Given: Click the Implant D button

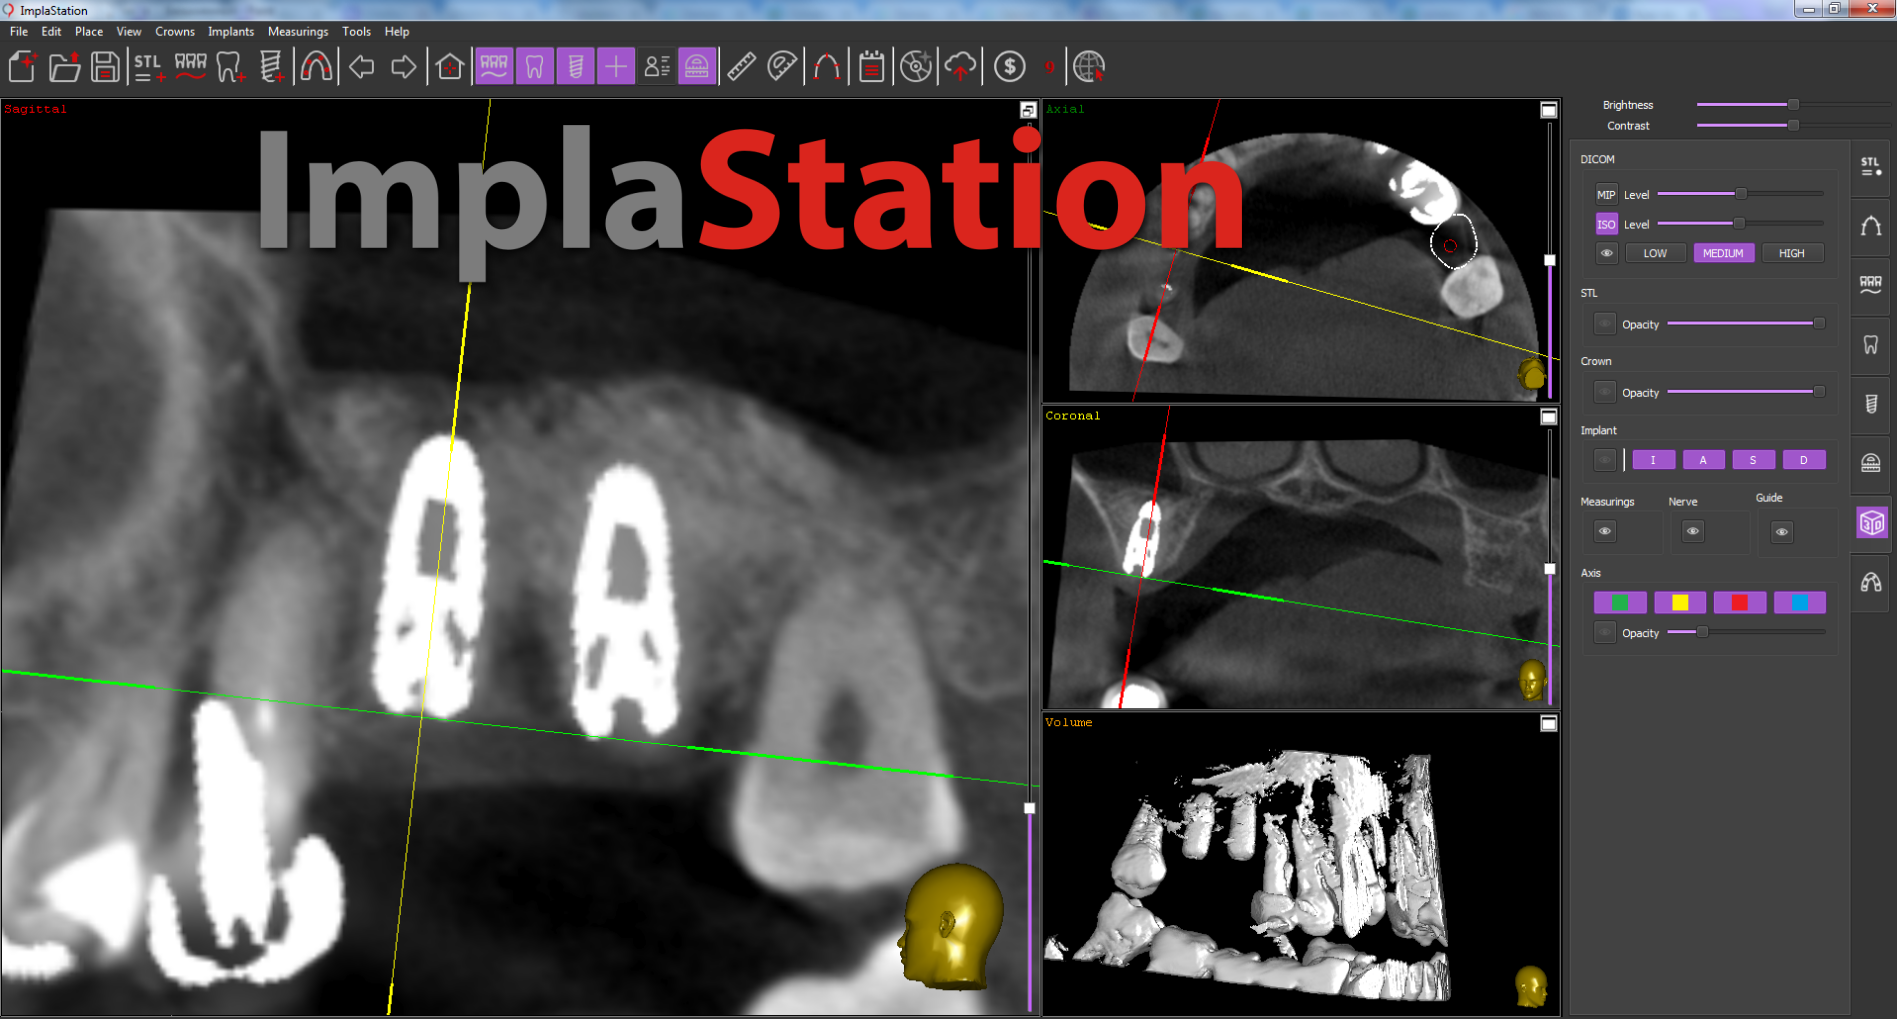Looking at the screenshot, I should [x=1804, y=460].
